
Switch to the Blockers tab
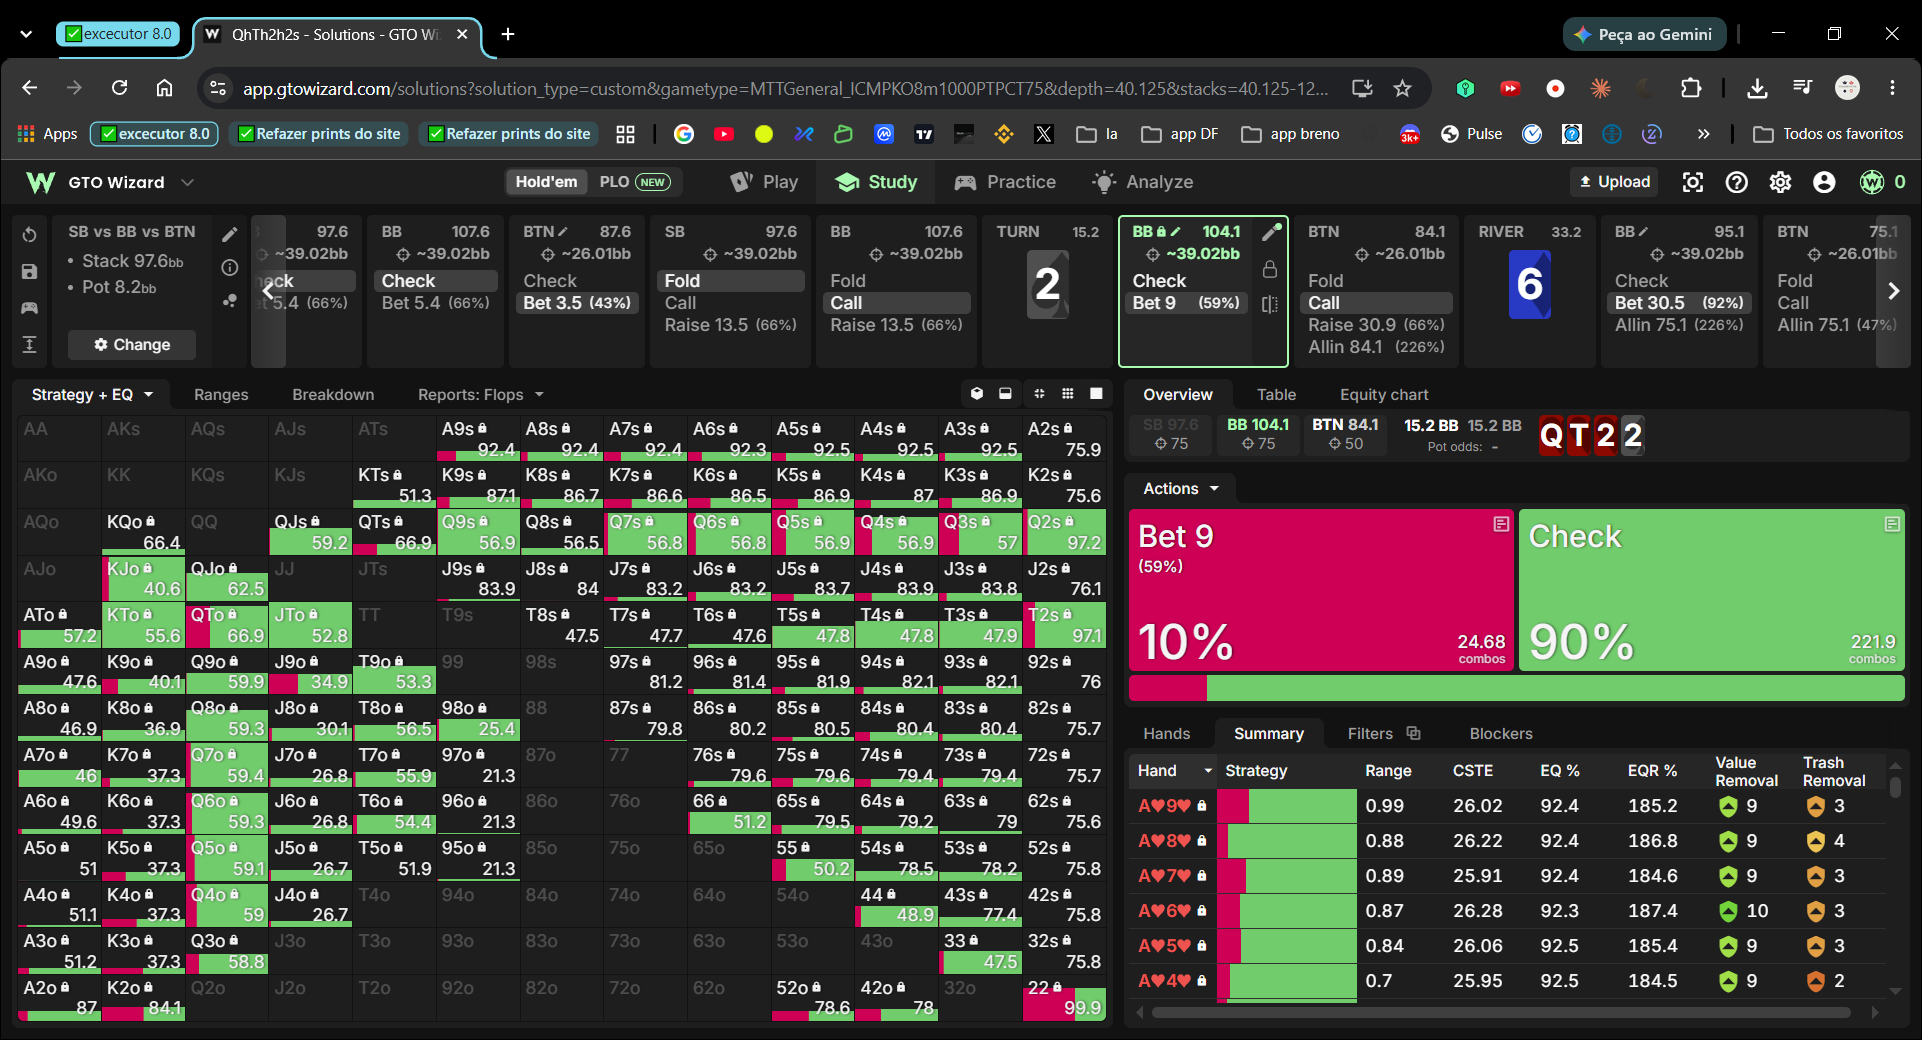[x=1500, y=734]
